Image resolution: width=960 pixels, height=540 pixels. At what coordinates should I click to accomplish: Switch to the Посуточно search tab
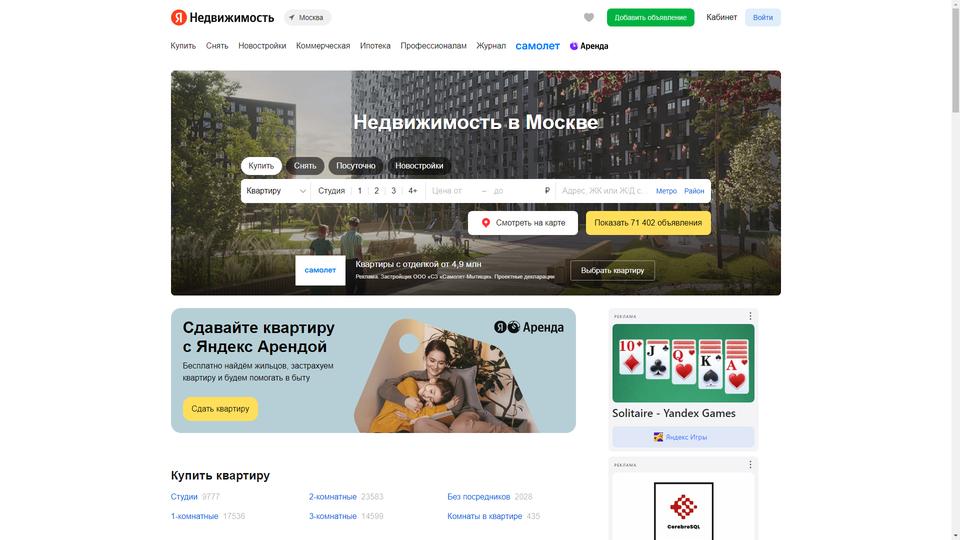[x=356, y=166]
